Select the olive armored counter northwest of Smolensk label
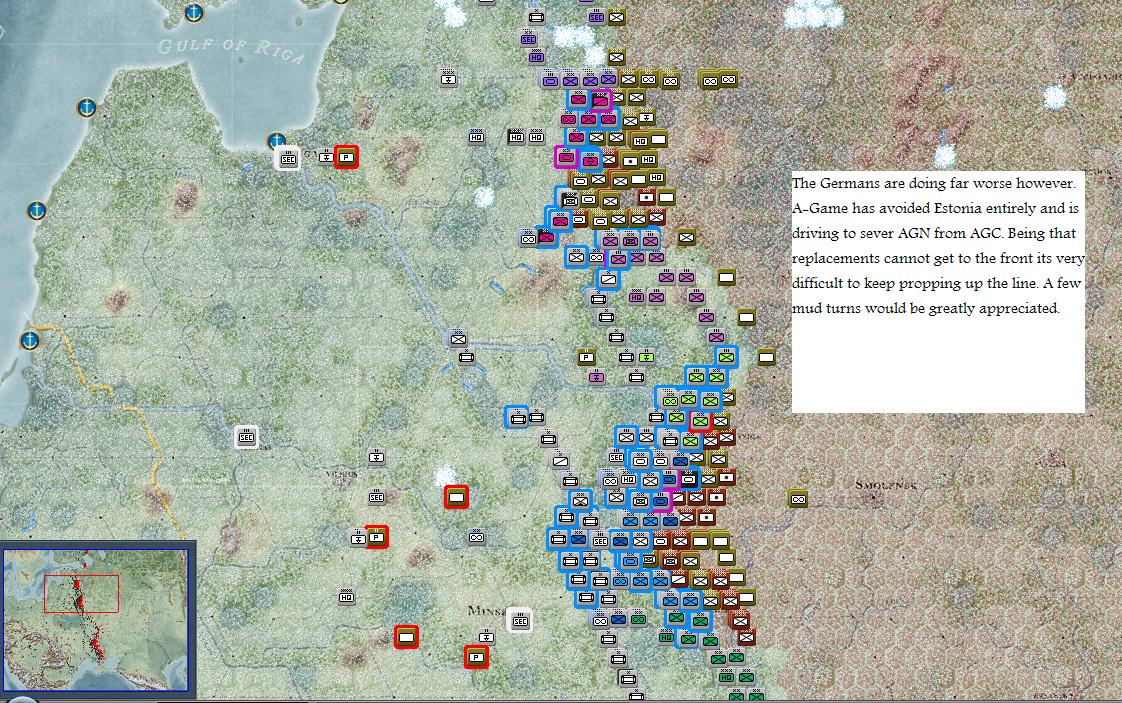Viewport: 1122px width, 703px height. click(798, 499)
